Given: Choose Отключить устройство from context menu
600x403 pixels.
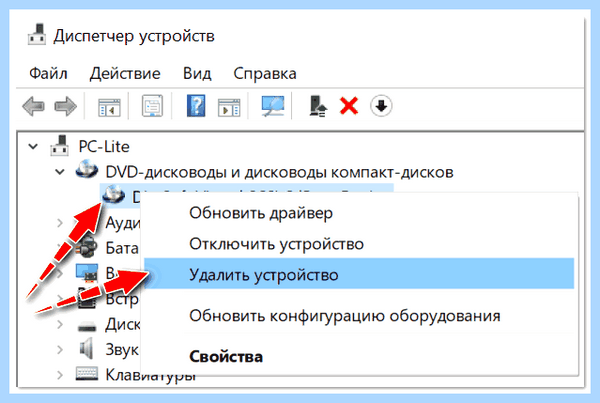Looking at the screenshot, I should 359,244.
